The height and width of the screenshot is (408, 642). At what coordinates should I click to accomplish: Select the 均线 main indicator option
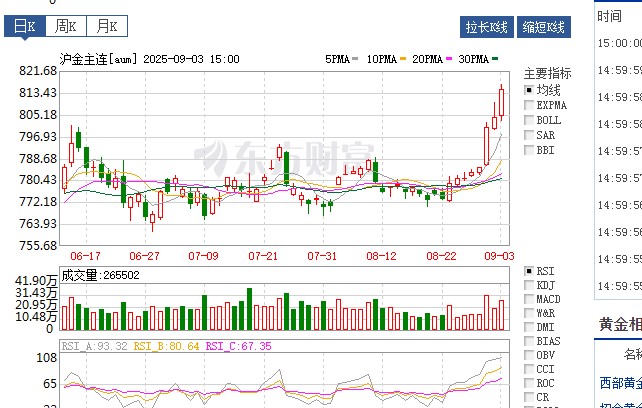click(529, 90)
